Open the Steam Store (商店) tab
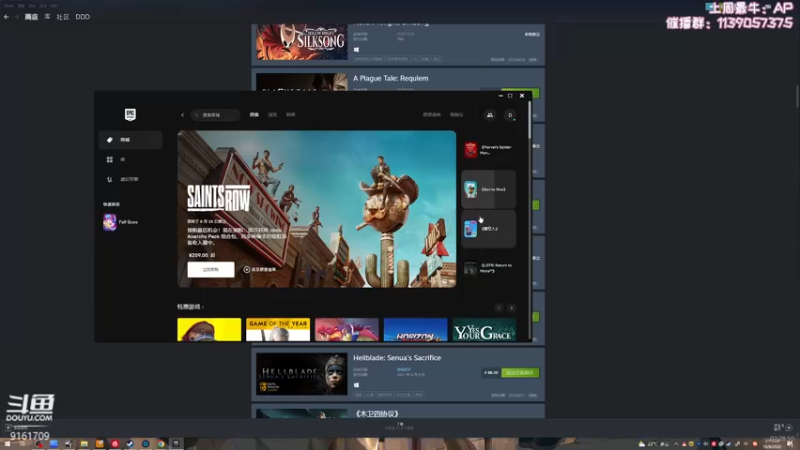The width and height of the screenshot is (800, 450). click(x=31, y=17)
